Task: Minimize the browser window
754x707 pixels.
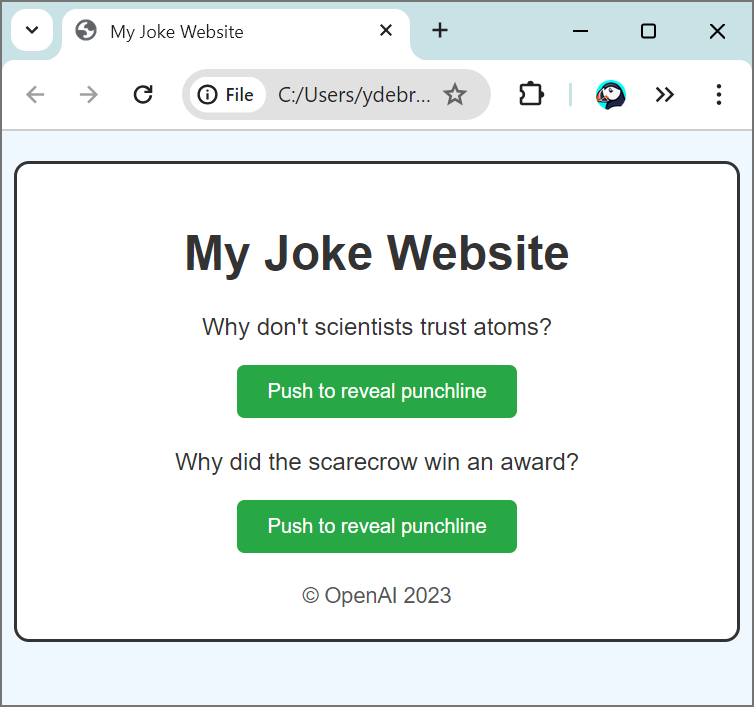Action: click(x=580, y=31)
